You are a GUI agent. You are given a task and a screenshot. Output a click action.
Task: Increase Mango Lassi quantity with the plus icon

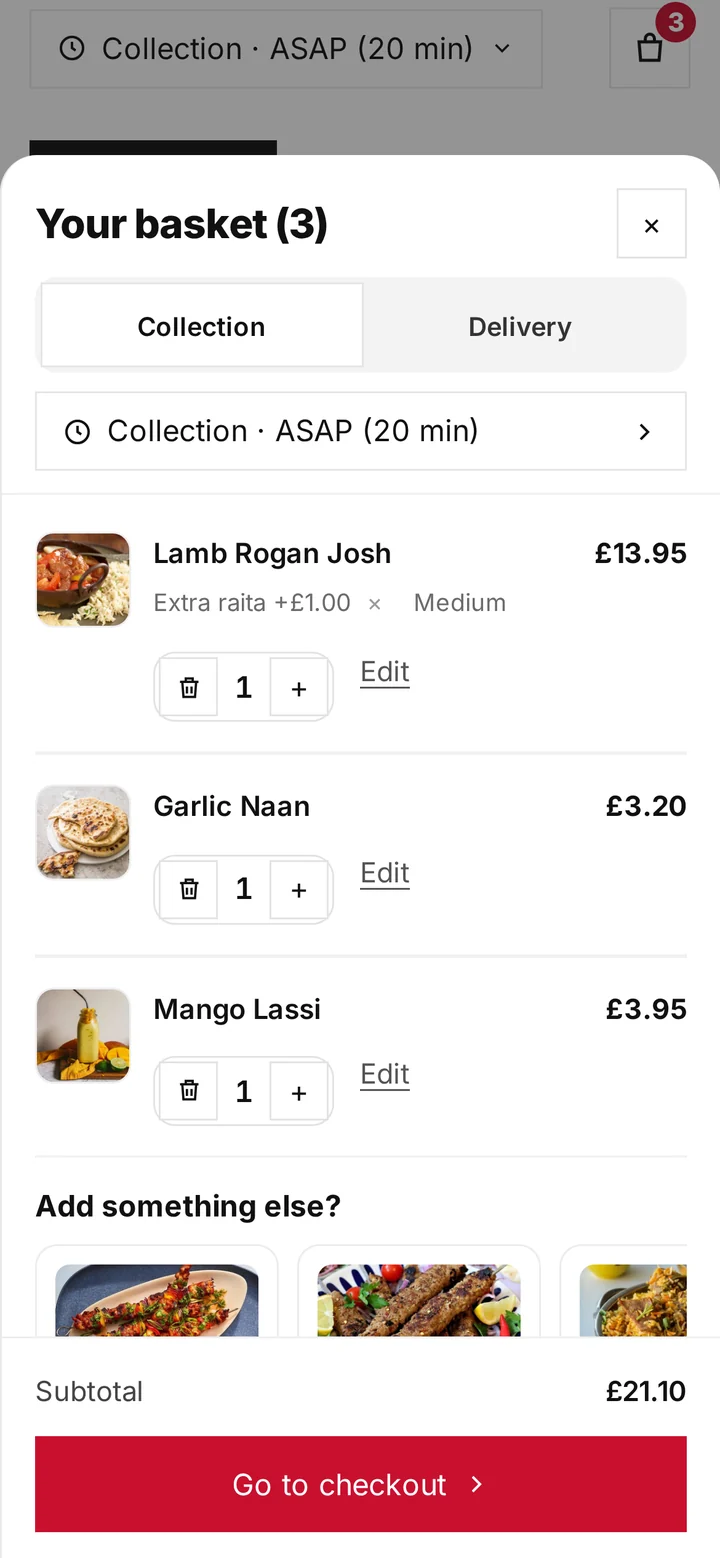point(298,1091)
